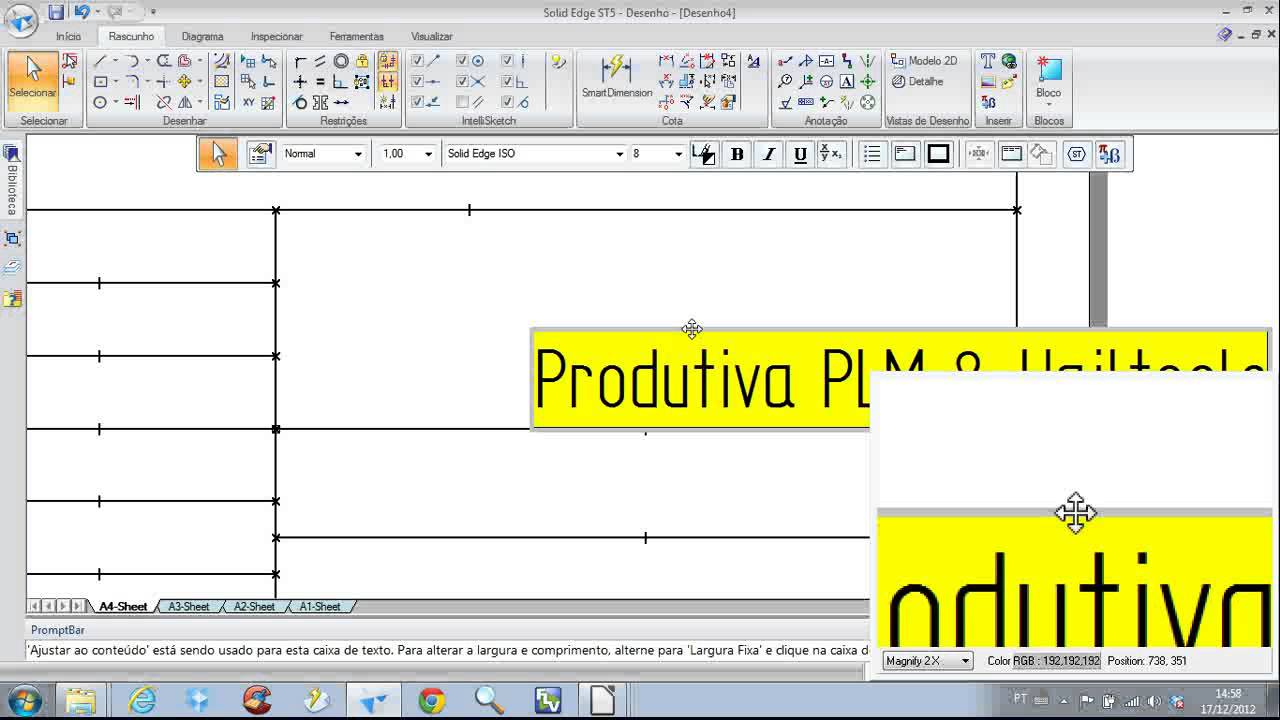Click the text box properties icon
The height and width of the screenshot is (720, 1280).
coord(261,154)
